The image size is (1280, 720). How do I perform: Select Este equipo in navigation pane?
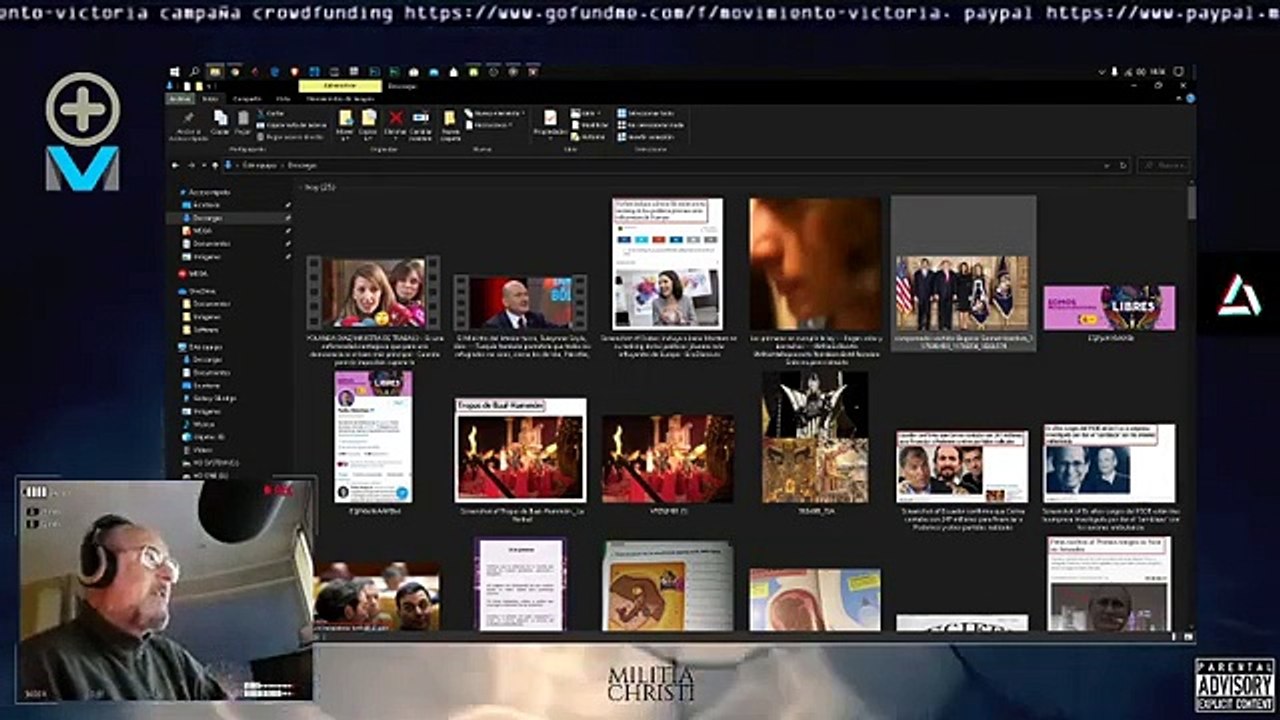[x=199, y=347]
